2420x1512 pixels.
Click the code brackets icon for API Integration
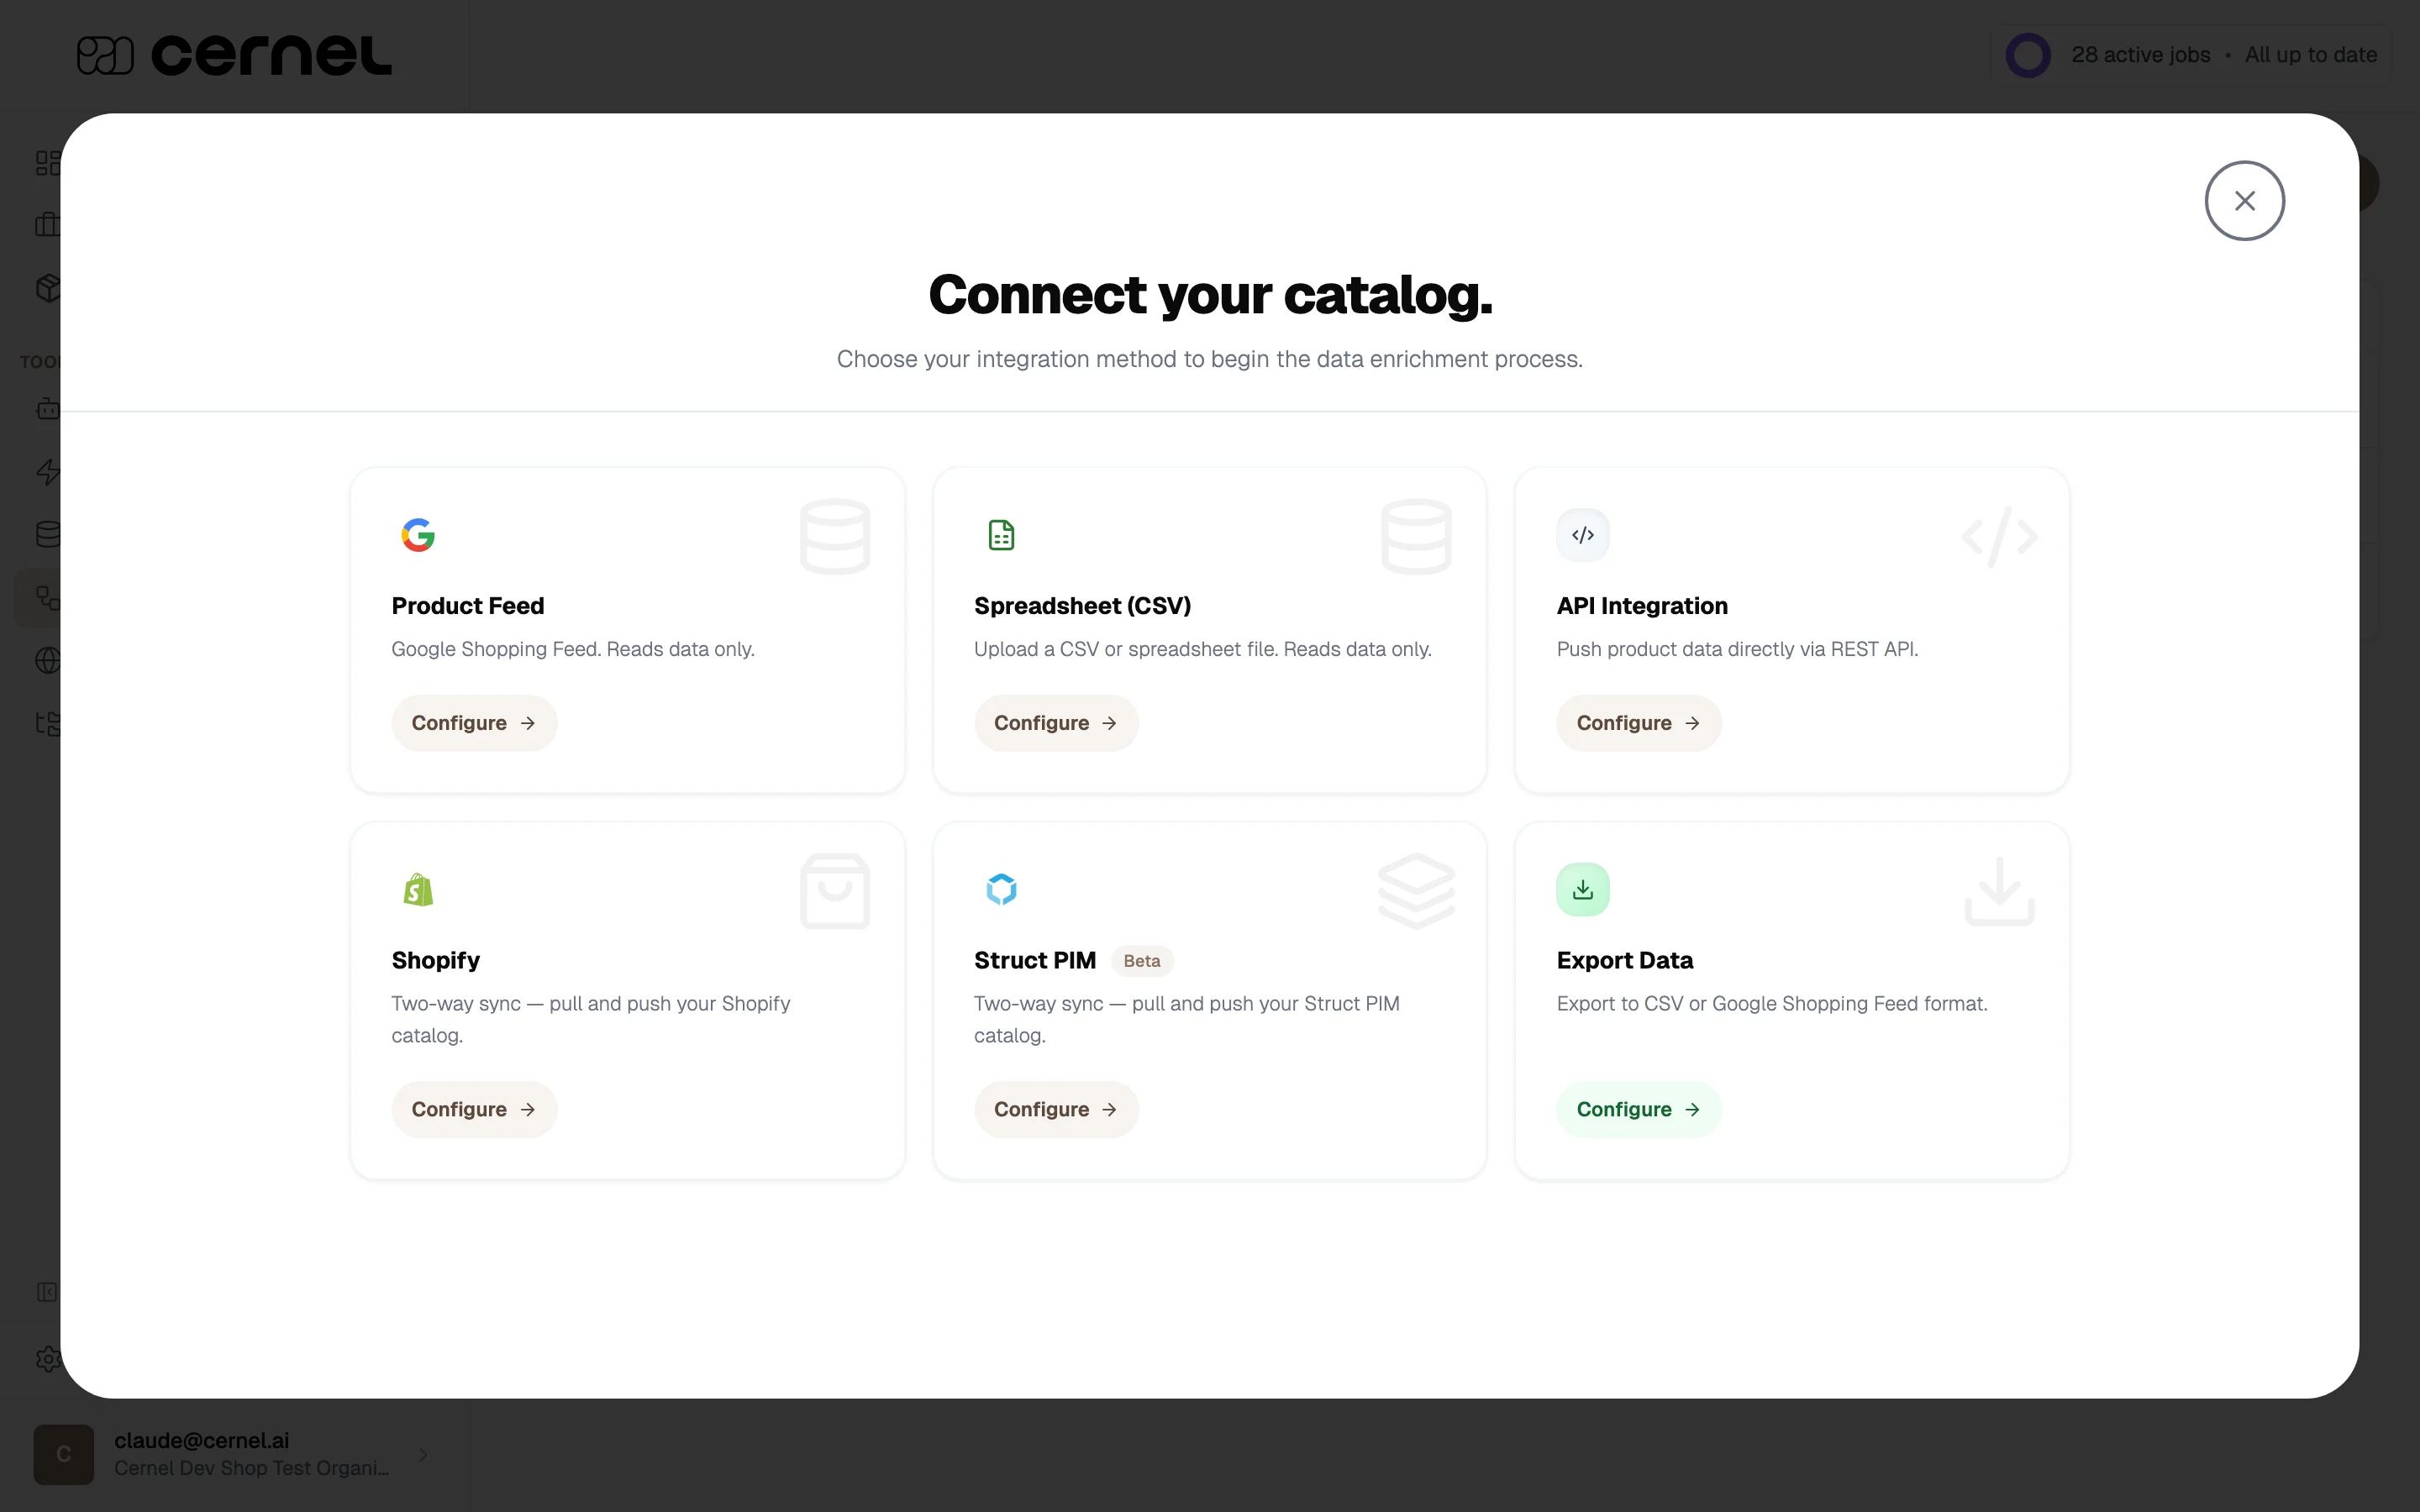(1583, 535)
